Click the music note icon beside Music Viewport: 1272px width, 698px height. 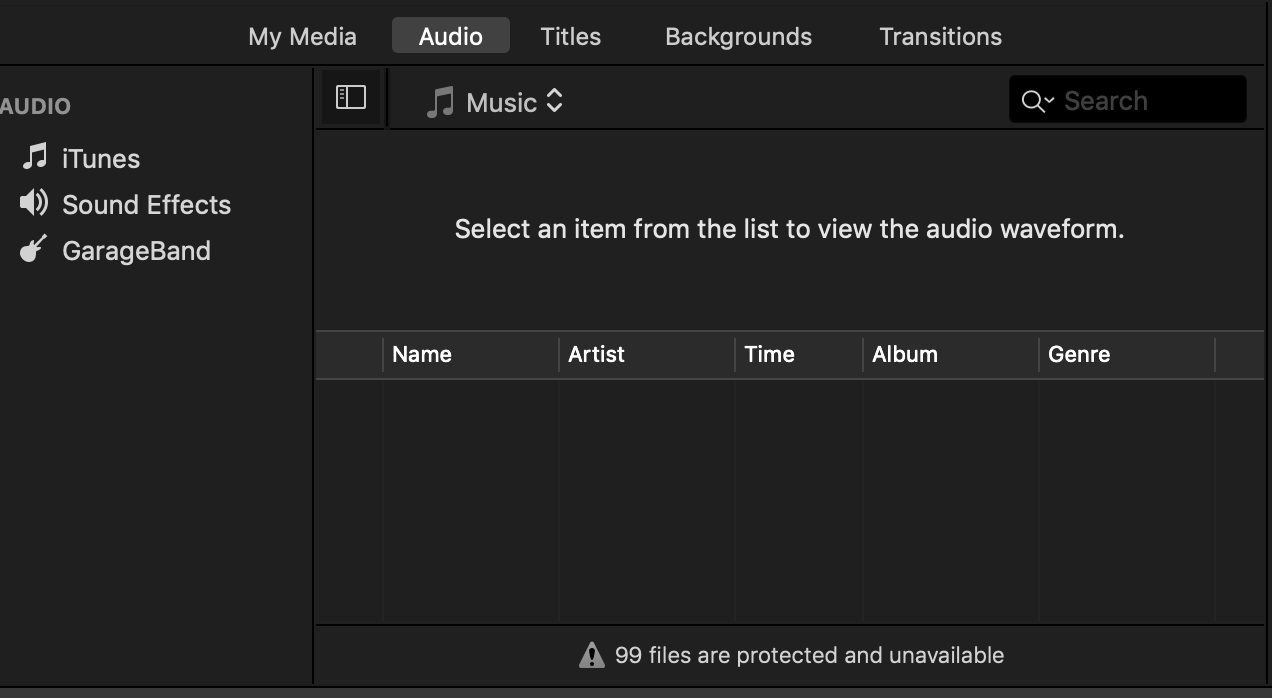pos(440,102)
